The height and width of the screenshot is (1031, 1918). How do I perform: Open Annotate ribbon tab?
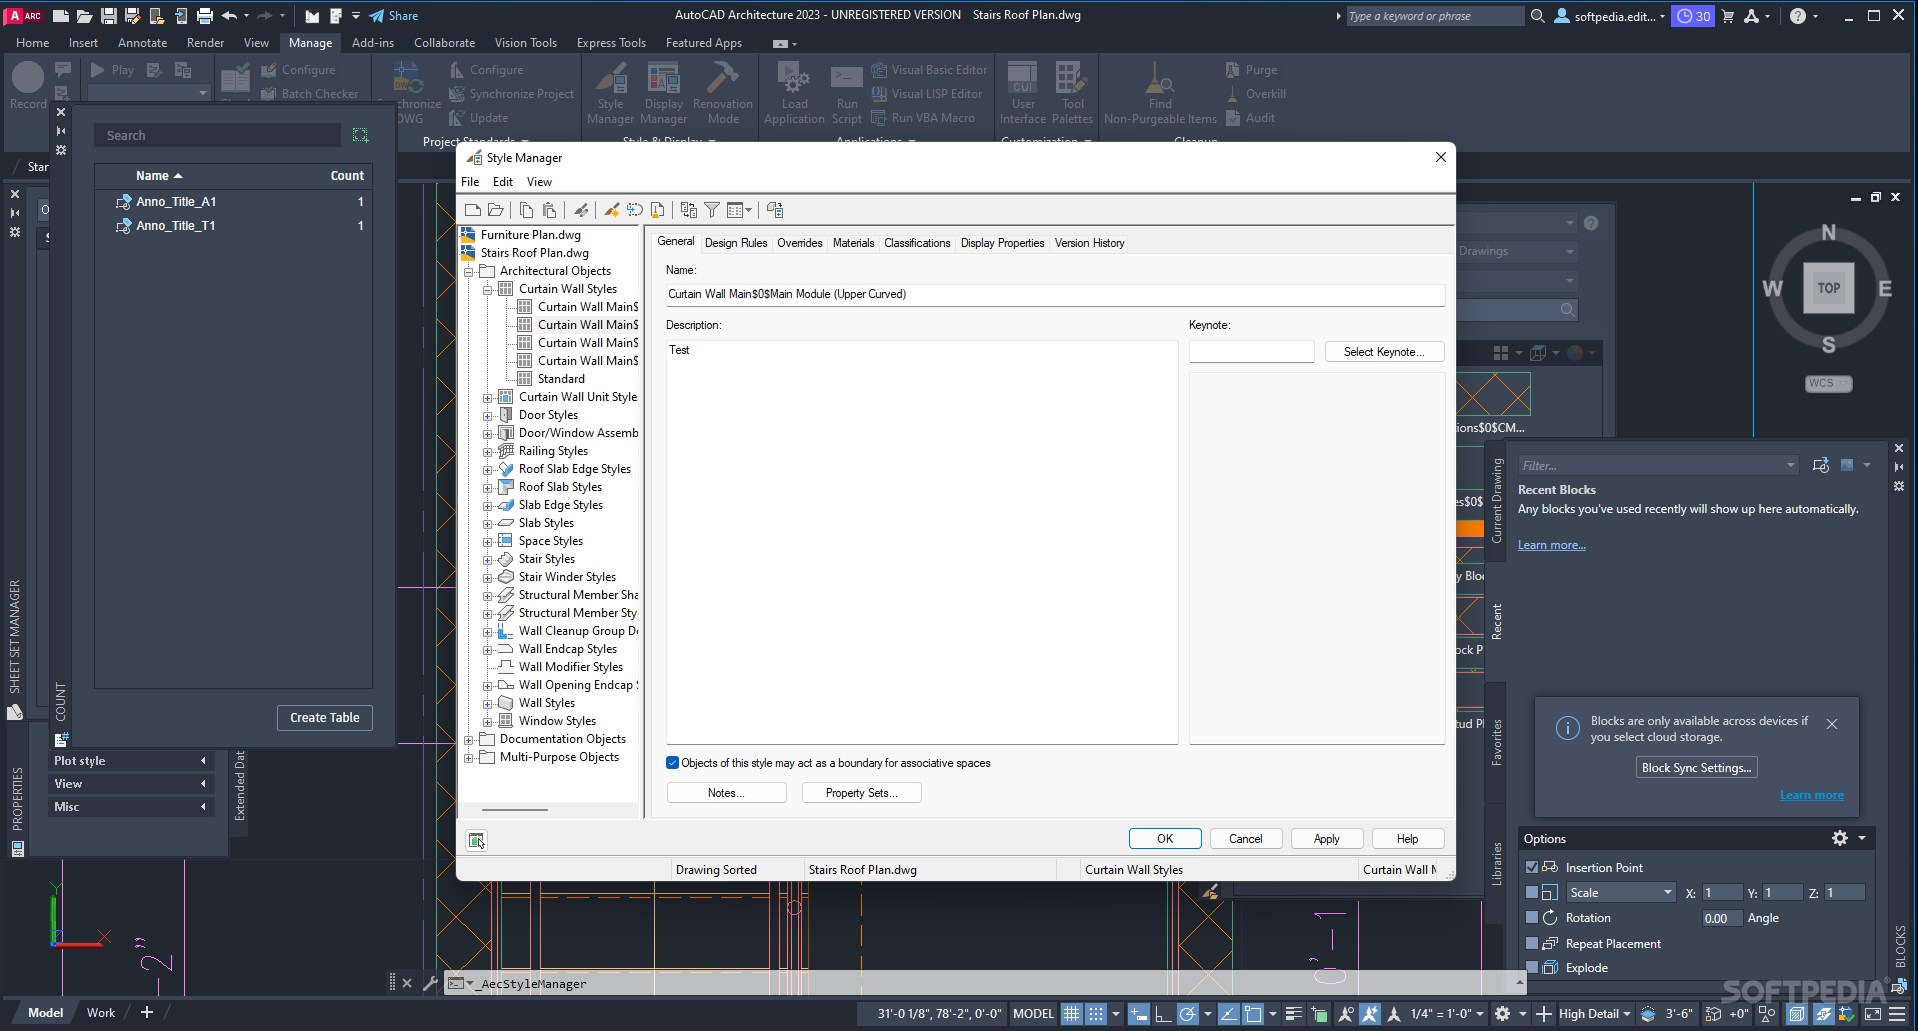coord(142,43)
